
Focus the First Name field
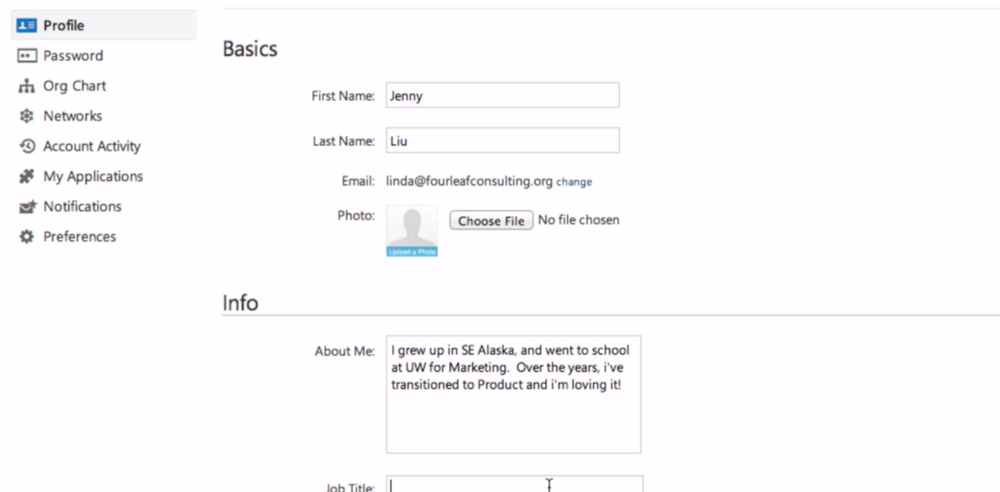pyautogui.click(x=502, y=96)
